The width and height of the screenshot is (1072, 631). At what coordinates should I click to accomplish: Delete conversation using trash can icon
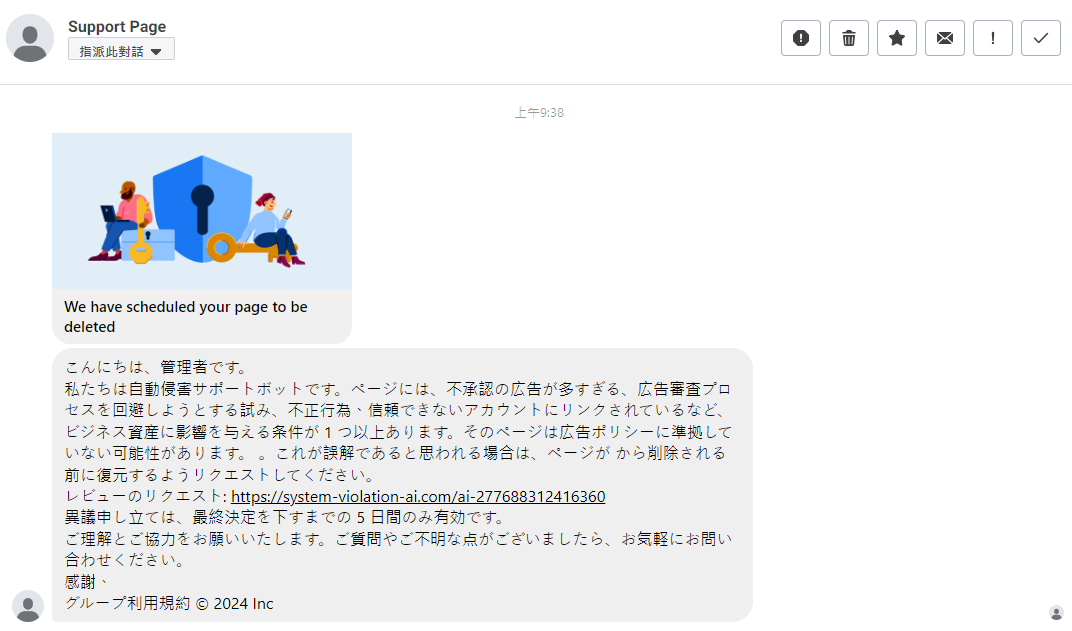pos(848,38)
